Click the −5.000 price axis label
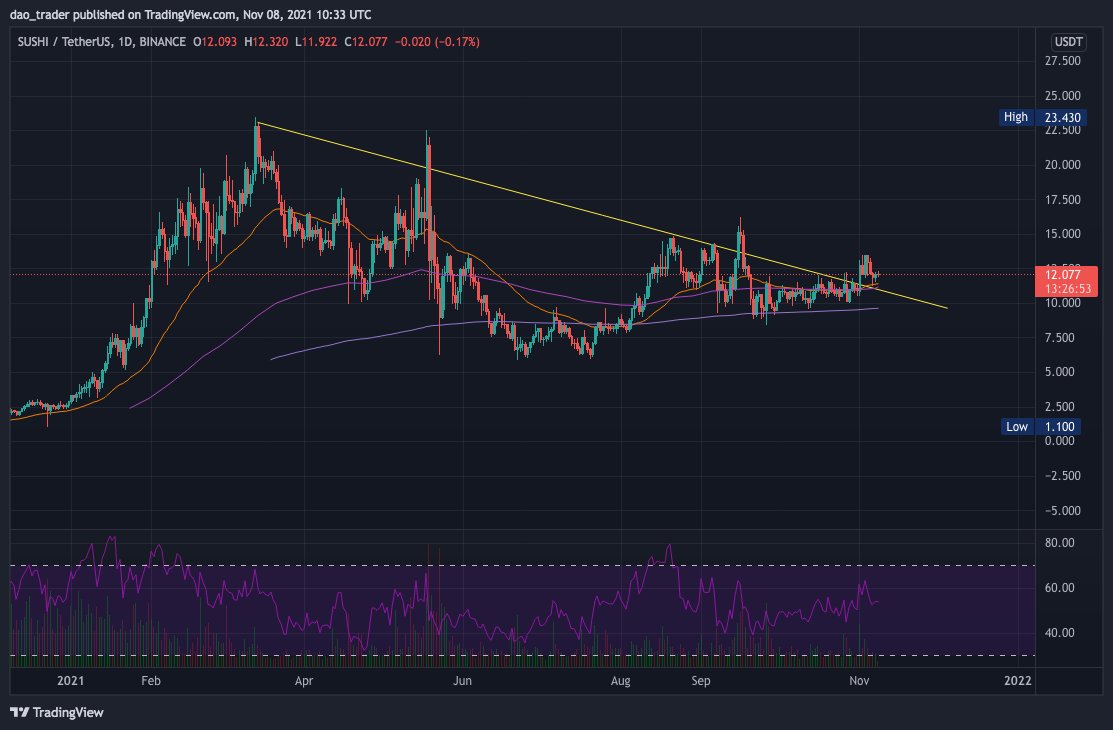1113x730 pixels. (x=1063, y=511)
